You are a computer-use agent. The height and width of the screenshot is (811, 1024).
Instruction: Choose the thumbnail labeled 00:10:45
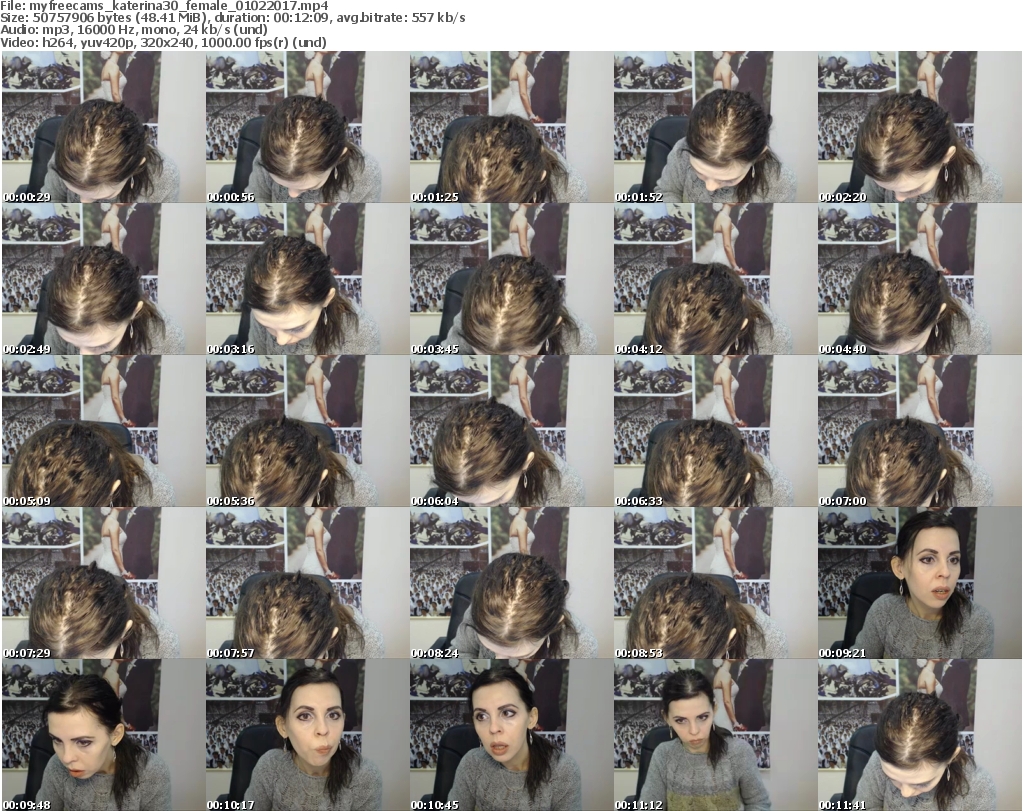pyautogui.click(x=511, y=735)
